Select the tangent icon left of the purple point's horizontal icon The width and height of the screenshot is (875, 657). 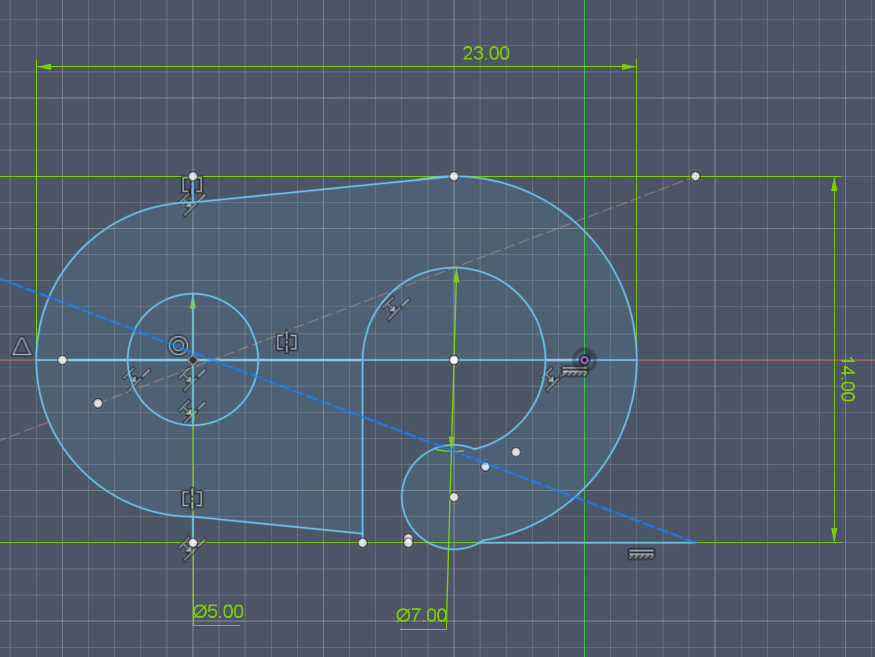[551, 378]
